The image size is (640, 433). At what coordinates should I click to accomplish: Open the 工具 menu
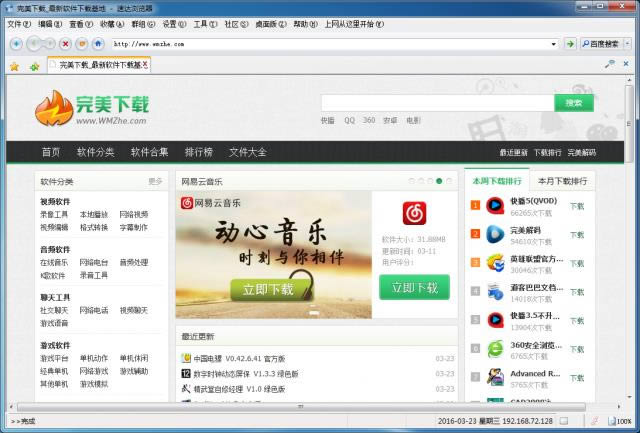point(205,24)
